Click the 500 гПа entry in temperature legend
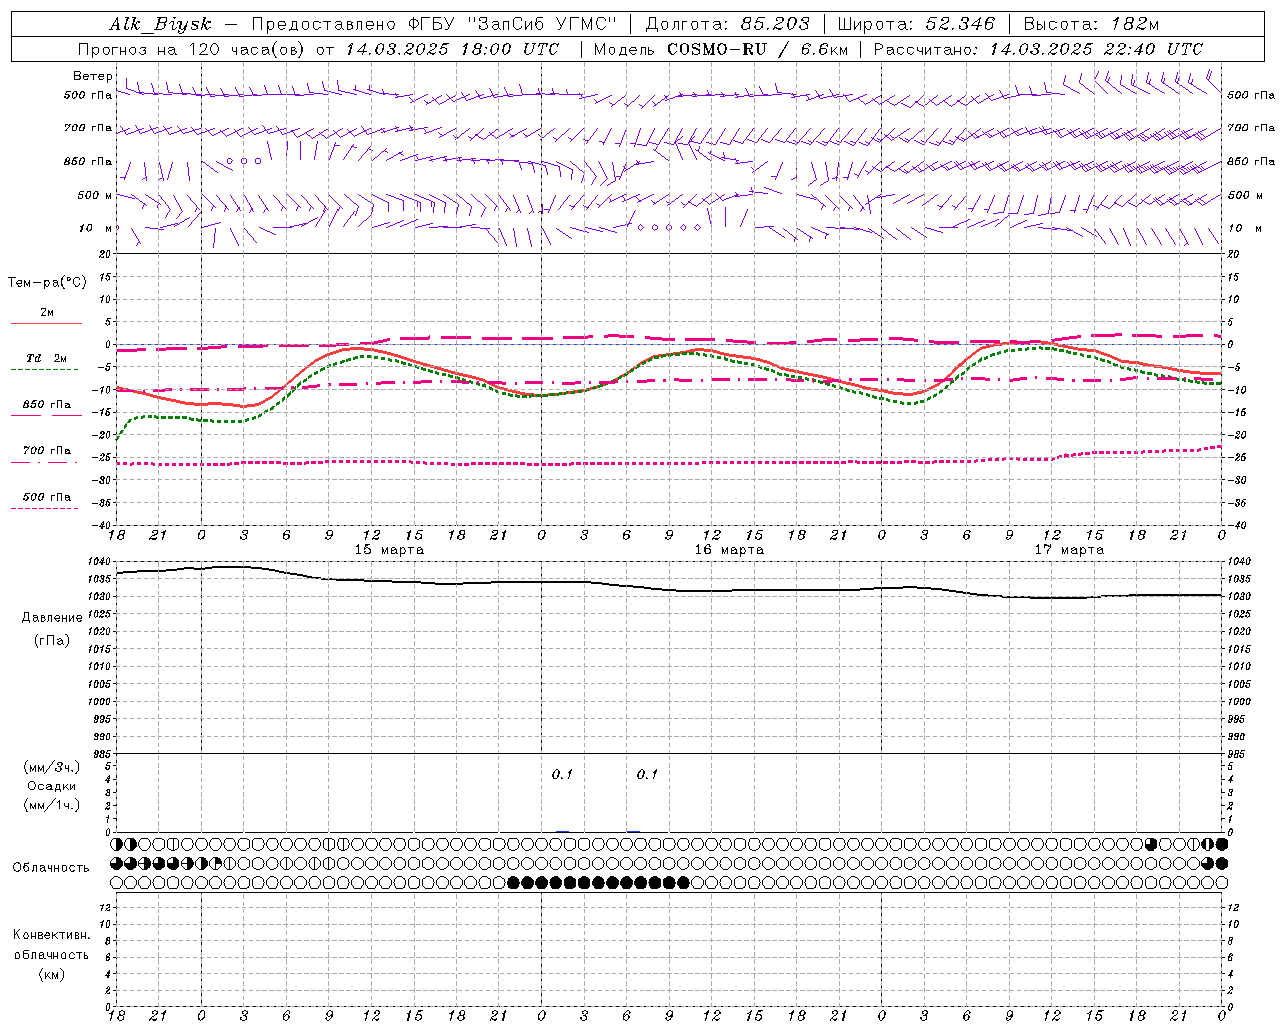The width and height of the screenshot is (1280, 1024). click(46, 497)
